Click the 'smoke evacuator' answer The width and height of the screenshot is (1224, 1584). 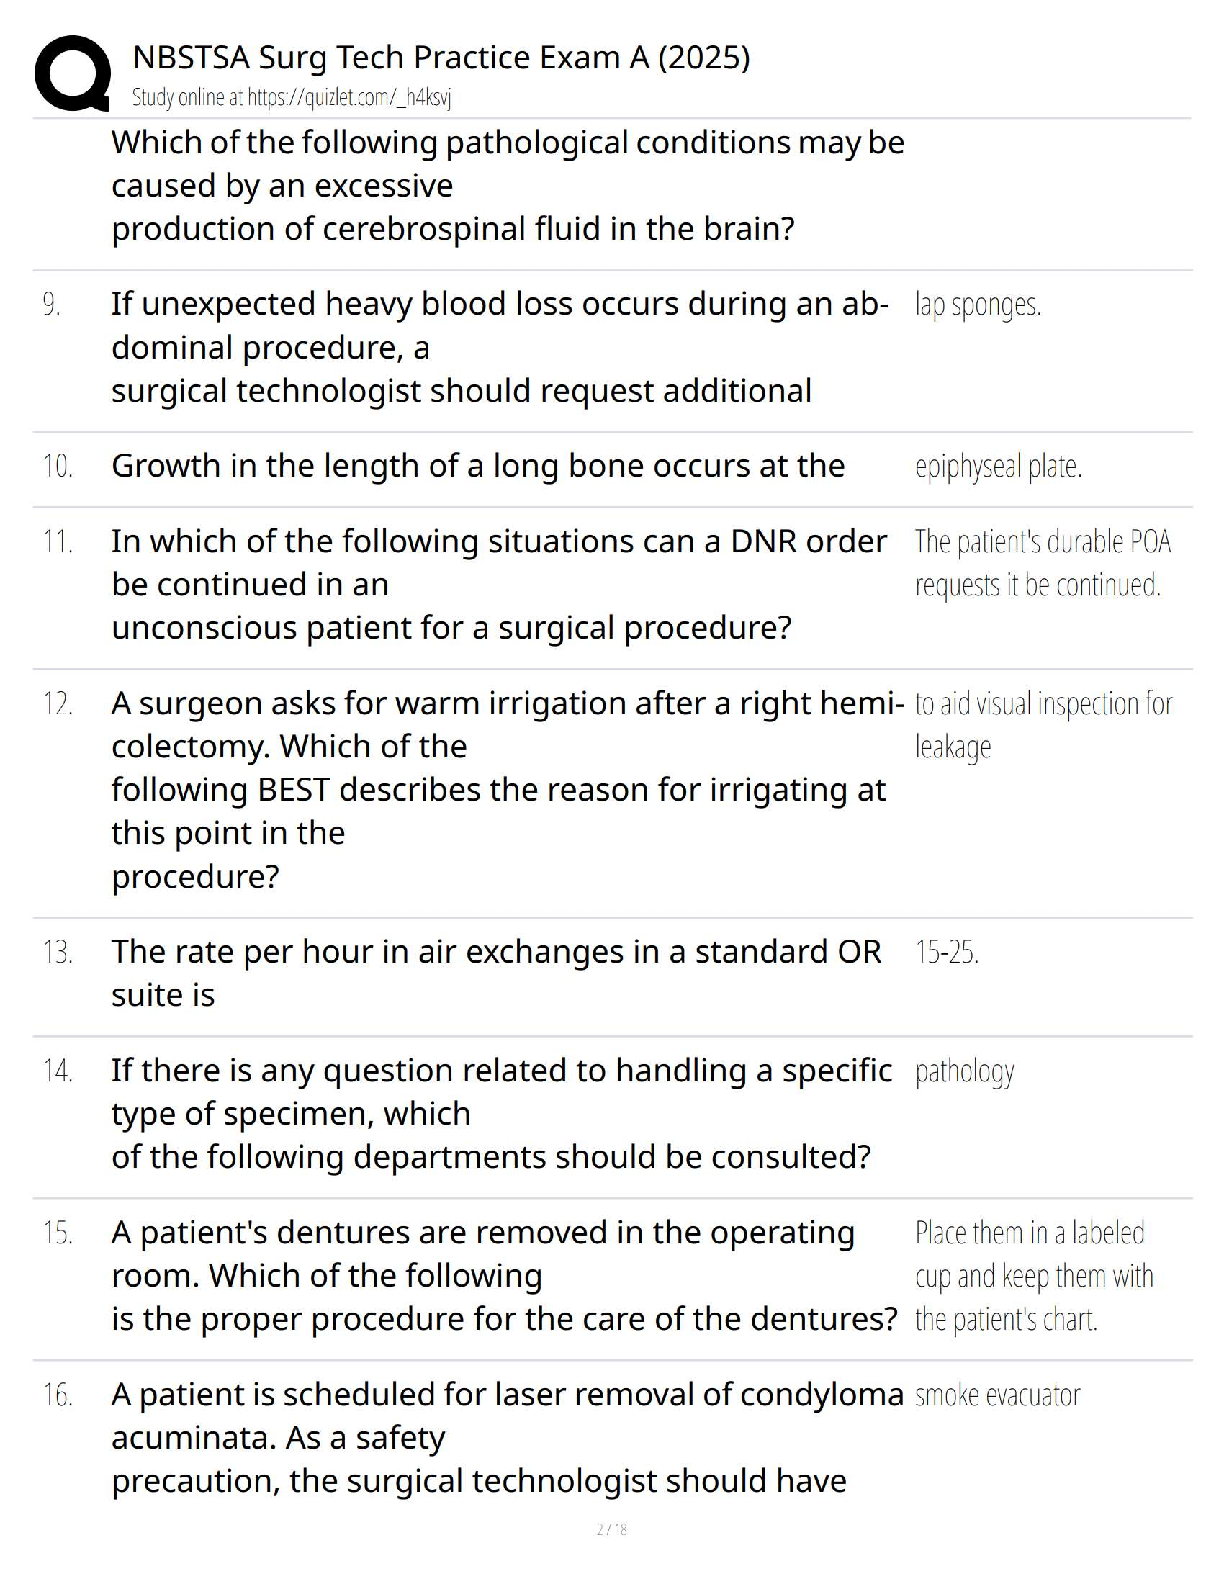(x=997, y=1395)
